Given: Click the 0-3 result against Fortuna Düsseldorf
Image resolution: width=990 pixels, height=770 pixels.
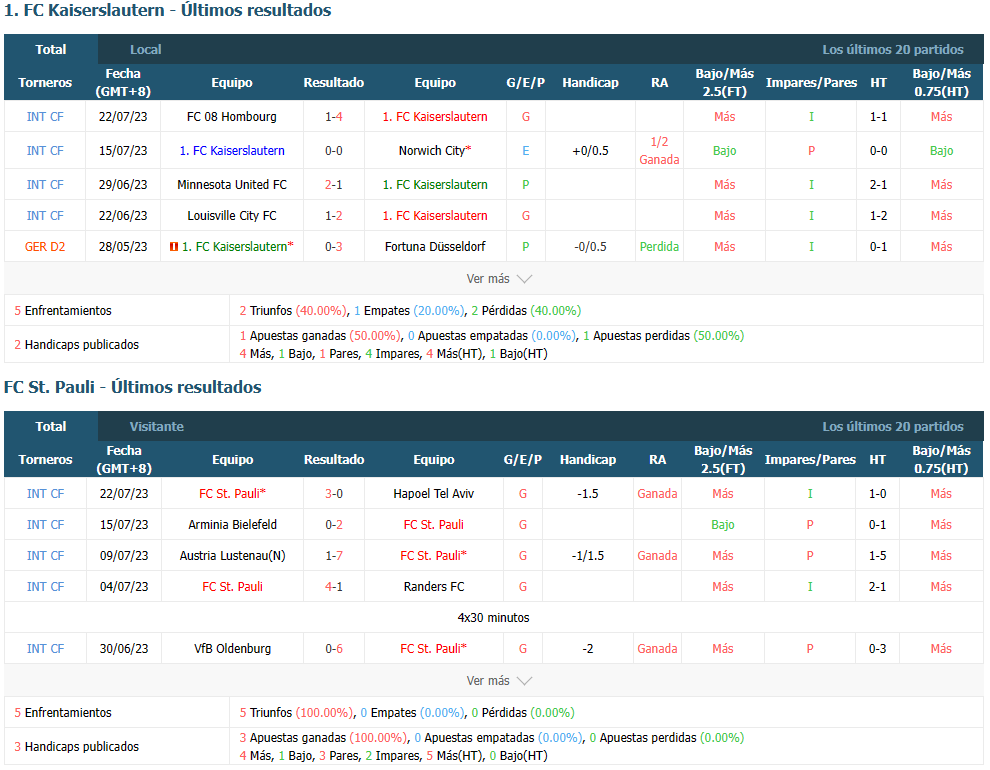Looking at the screenshot, I should tap(334, 247).
